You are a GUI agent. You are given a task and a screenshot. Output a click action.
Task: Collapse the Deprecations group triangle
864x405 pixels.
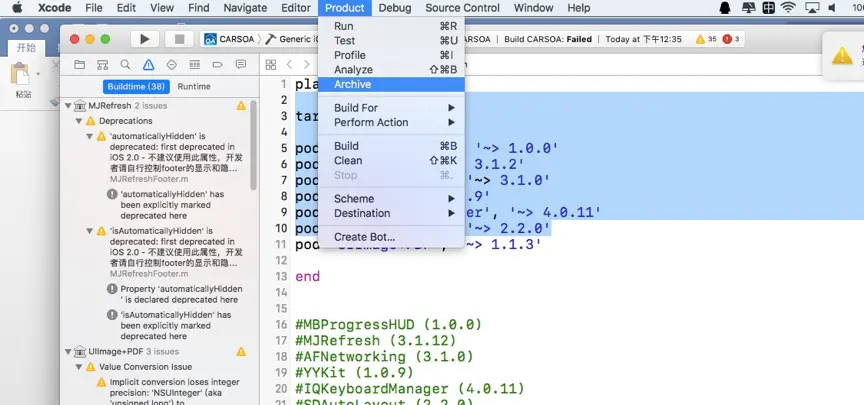(79, 121)
